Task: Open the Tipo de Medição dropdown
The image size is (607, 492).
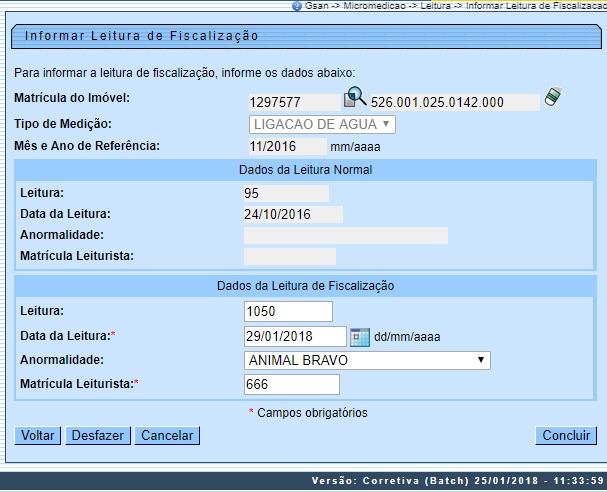Action: 322,125
